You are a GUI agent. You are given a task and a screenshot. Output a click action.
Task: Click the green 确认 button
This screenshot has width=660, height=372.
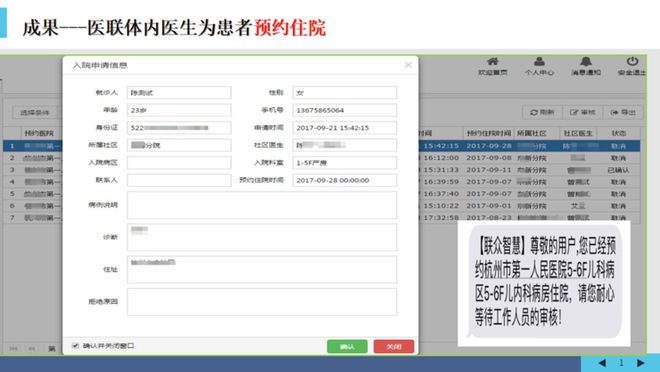tap(347, 347)
